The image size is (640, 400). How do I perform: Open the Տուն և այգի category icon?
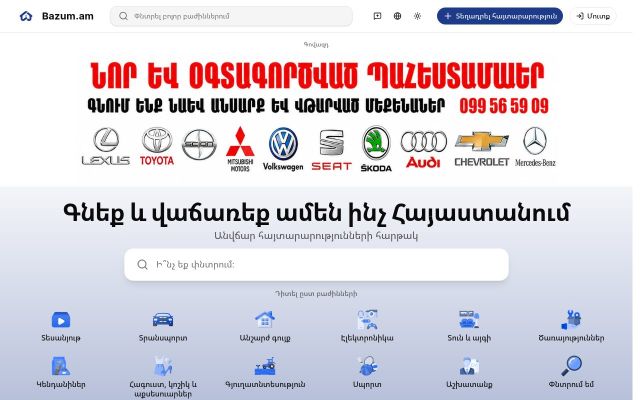[x=469, y=320]
